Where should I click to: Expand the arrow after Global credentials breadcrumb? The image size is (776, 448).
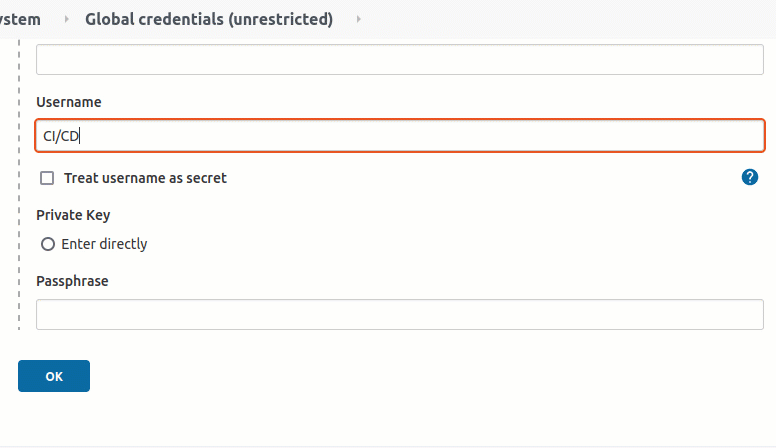(358, 19)
